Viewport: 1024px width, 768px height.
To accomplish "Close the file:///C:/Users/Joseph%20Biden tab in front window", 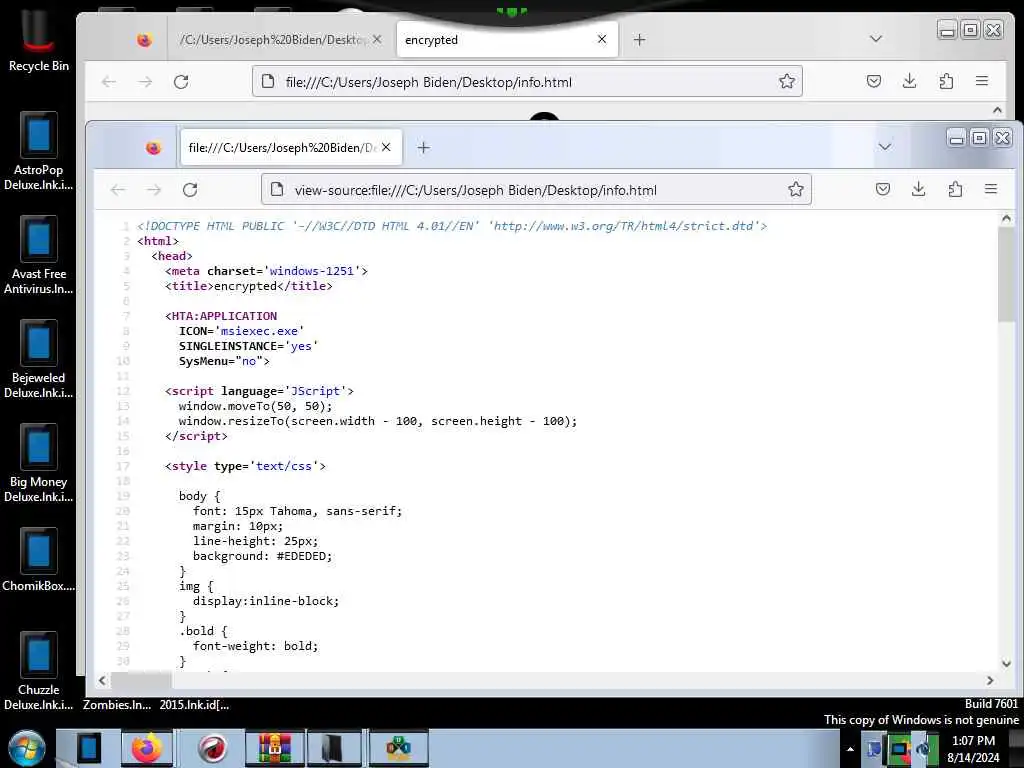I will click(x=387, y=147).
